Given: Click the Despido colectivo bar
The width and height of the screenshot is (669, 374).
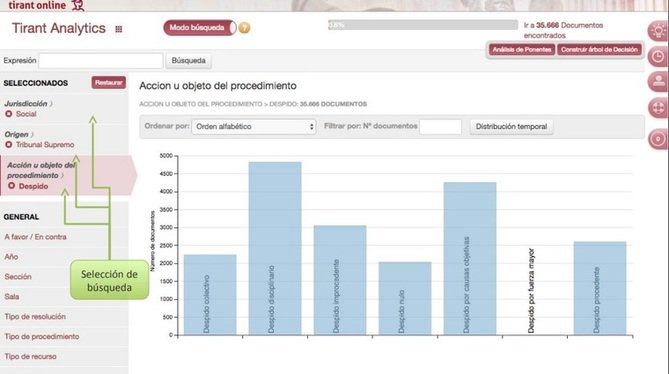Looking at the screenshot, I should 210,295.
